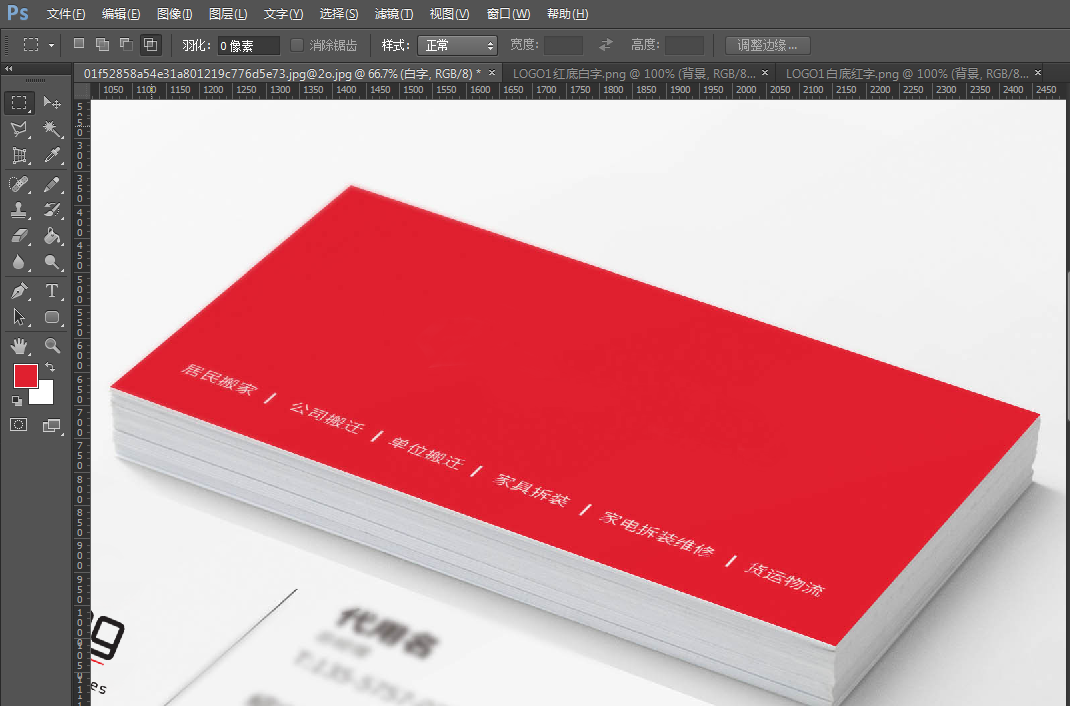Toggle Quick Mask mode

19,425
